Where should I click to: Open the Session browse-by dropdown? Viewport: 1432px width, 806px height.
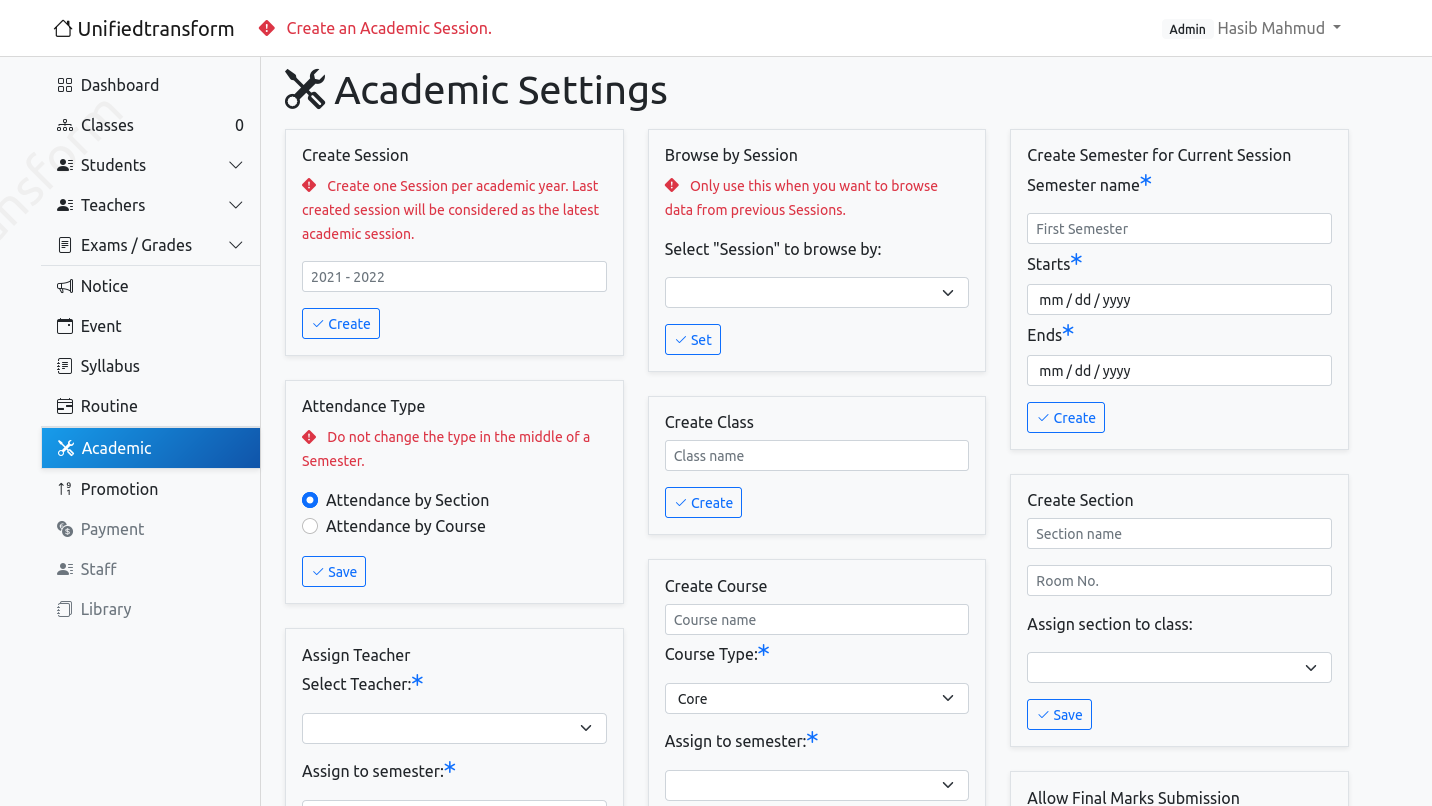pos(817,293)
